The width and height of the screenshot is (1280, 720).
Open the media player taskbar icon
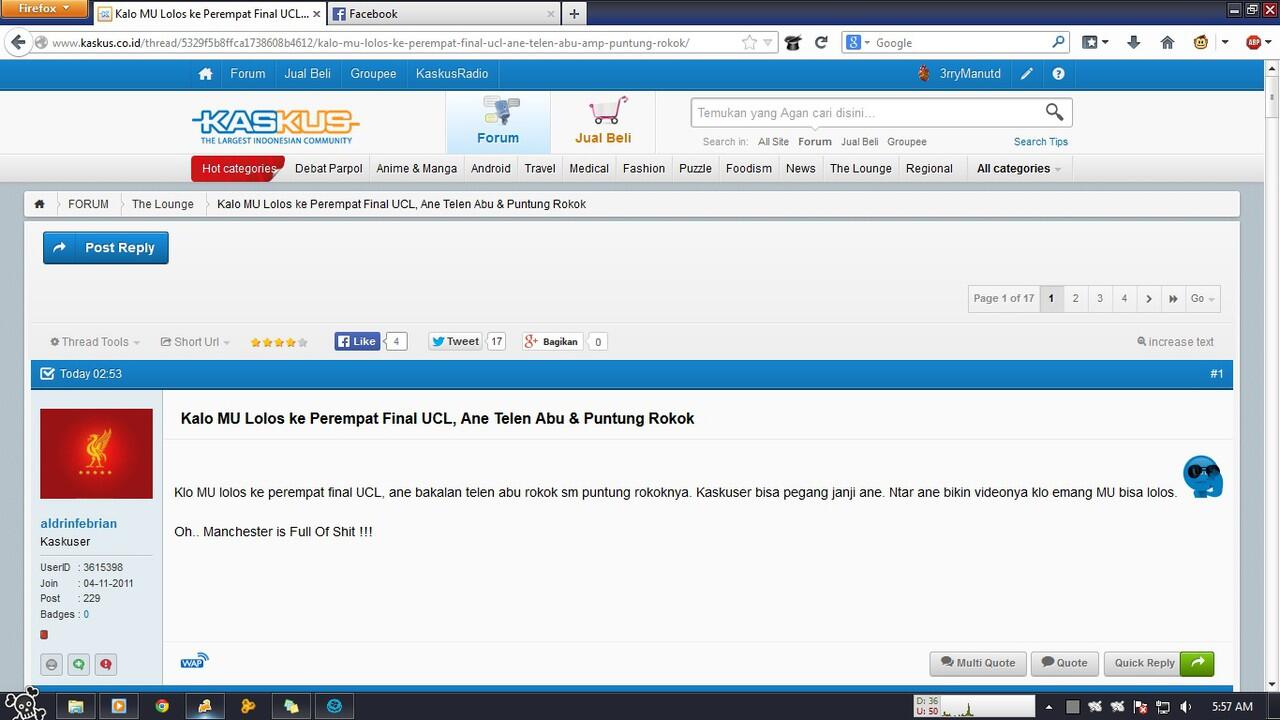coord(118,706)
